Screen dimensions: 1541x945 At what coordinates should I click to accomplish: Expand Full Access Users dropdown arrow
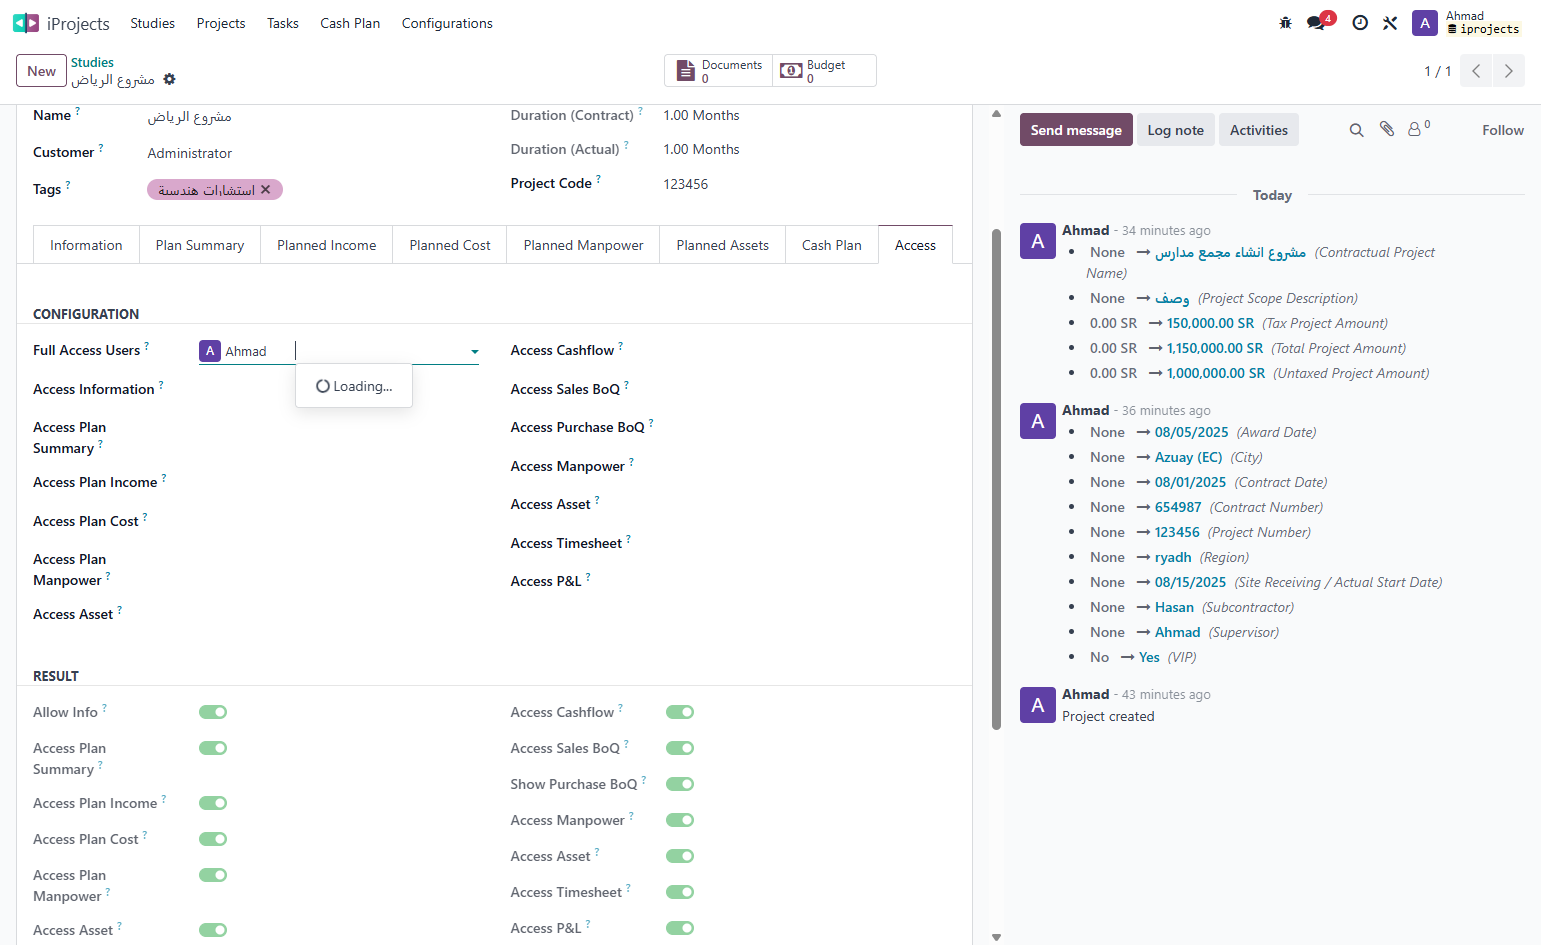(475, 352)
